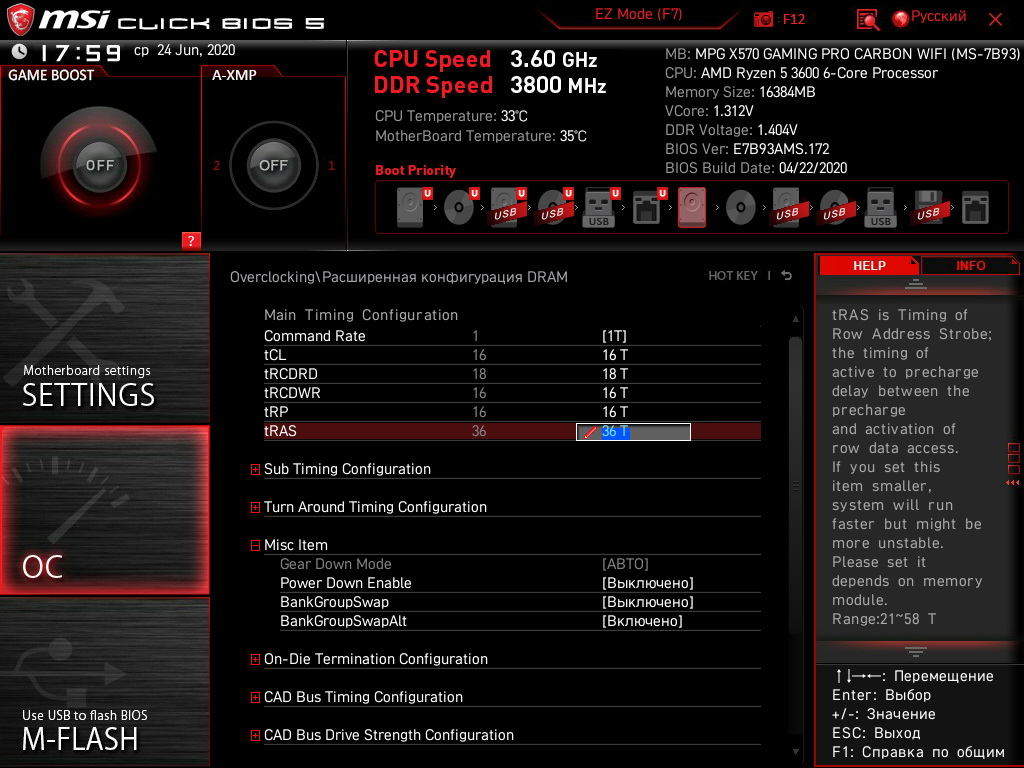
Task: Select the UEFI network boot device icon
Action: (x=648, y=207)
